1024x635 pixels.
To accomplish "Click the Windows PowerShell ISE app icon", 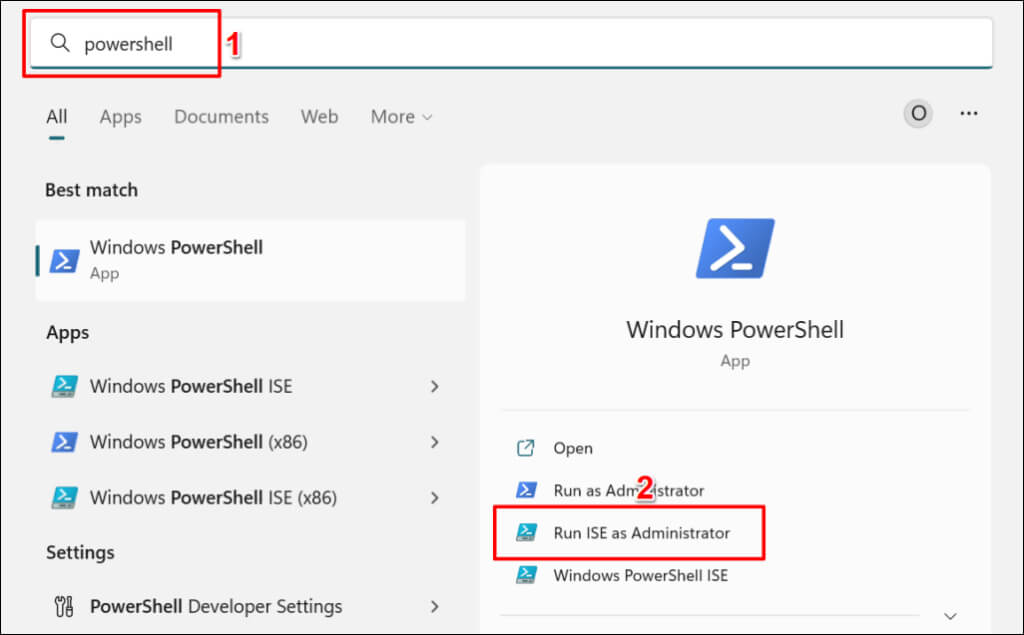I will pyautogui.click(x=65, y=386).
